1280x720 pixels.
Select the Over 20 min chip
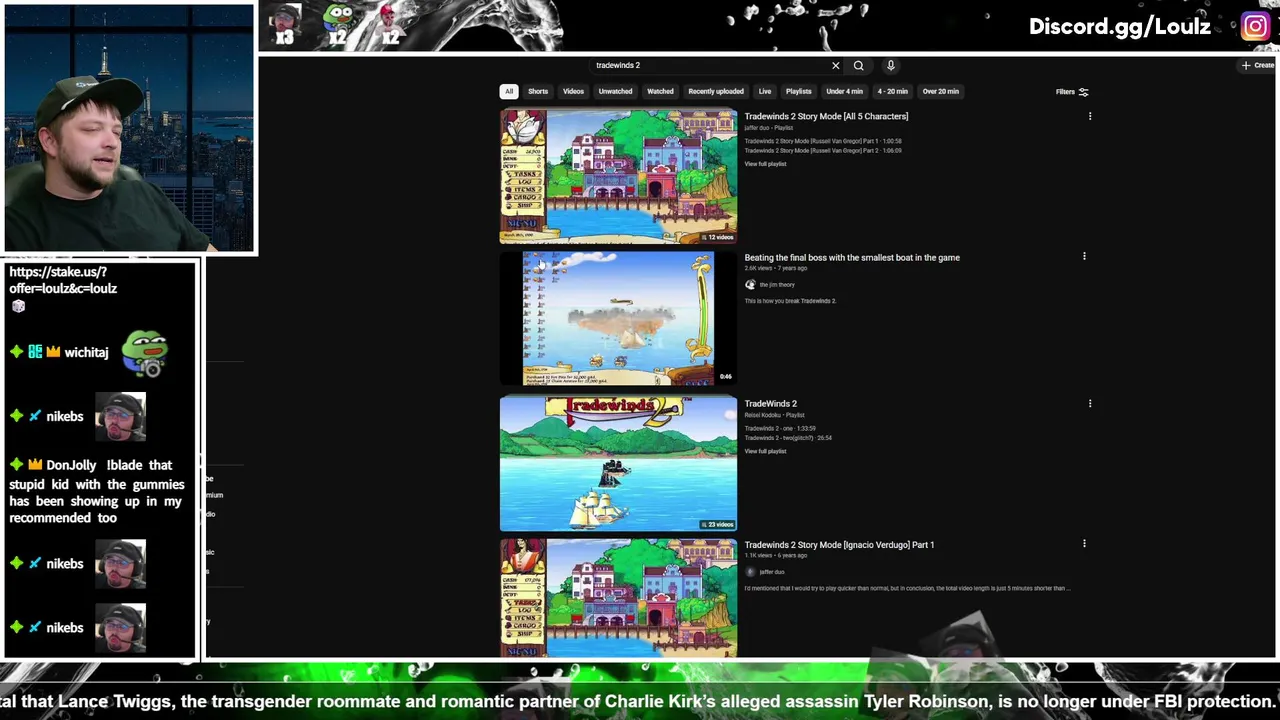941,92
